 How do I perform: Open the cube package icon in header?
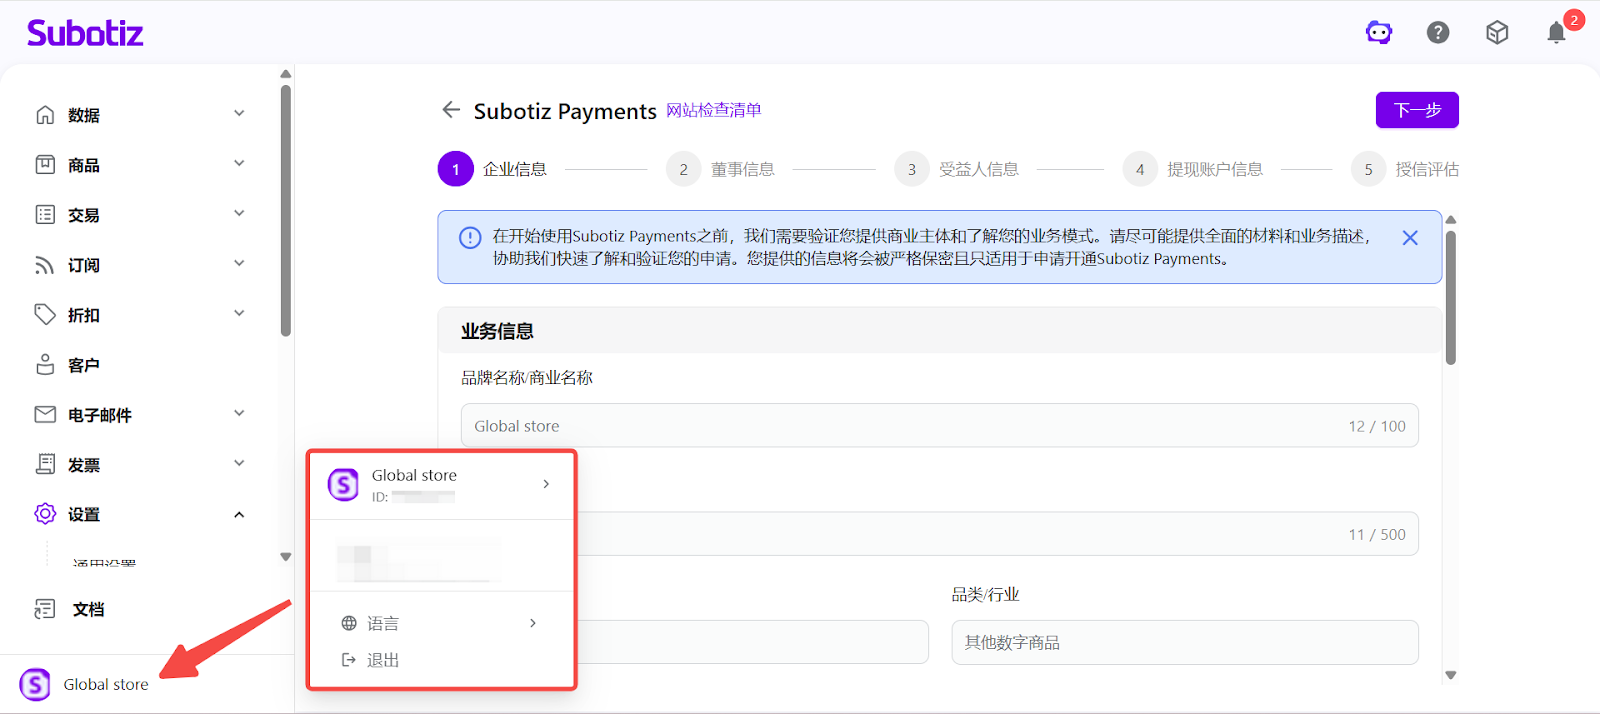pyautogui.click(x=1497, y=33)
